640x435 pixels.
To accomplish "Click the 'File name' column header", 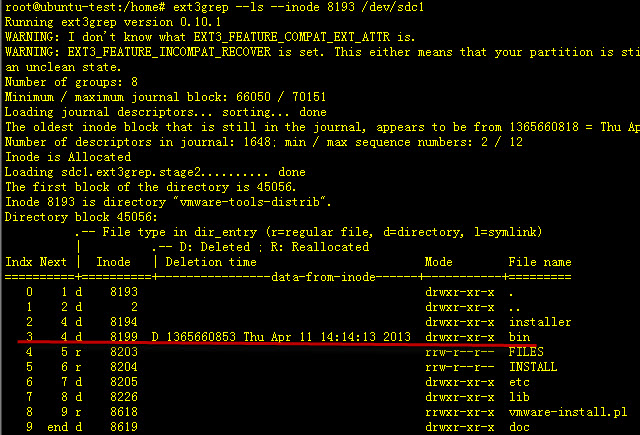I will [540, 262].
